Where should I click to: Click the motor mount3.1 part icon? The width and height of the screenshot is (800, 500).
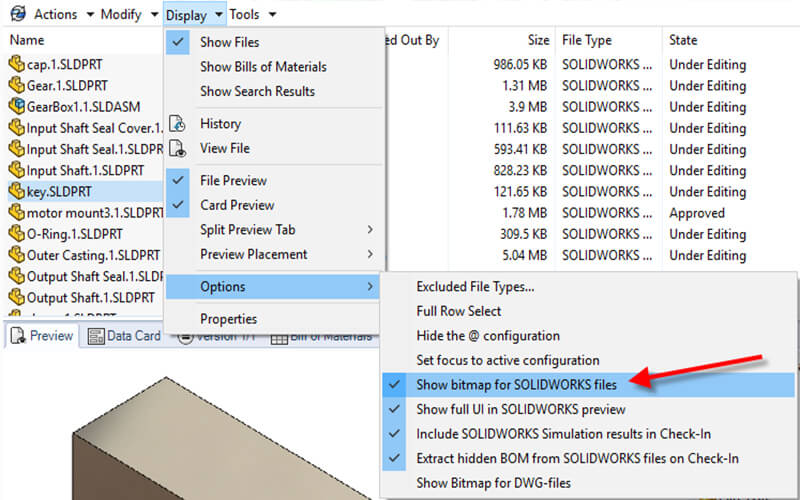click(16, 212)
